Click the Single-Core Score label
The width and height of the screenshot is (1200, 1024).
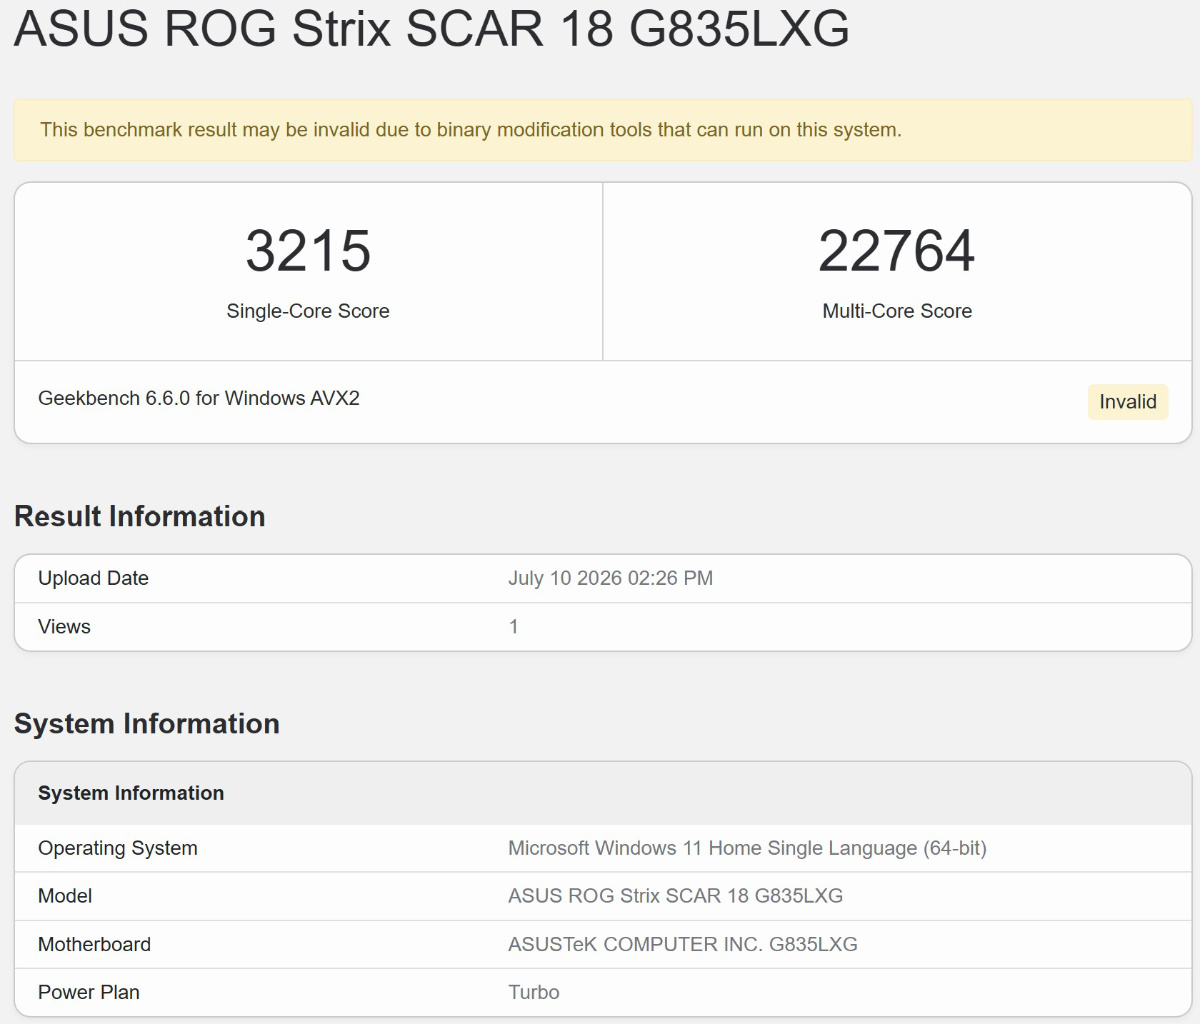click(308, 311)
